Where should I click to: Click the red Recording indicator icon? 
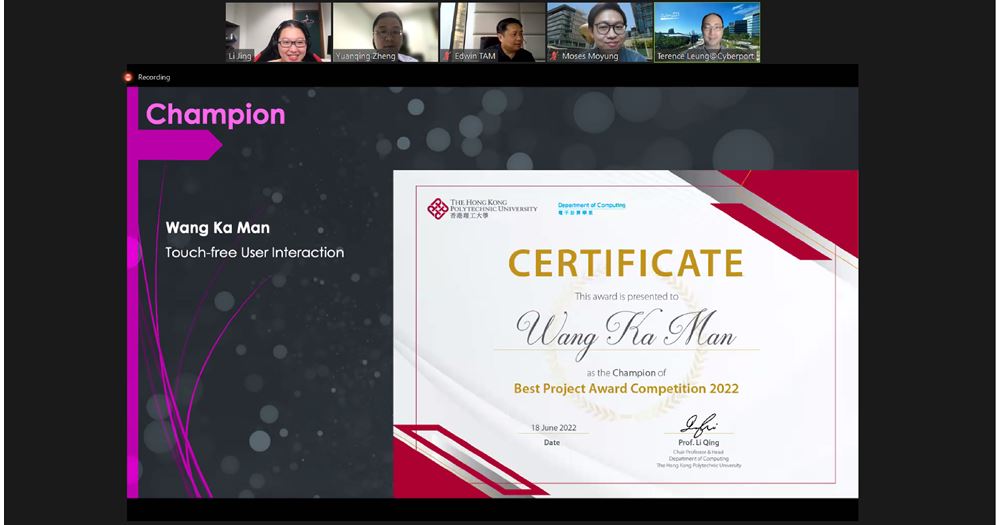128,77
